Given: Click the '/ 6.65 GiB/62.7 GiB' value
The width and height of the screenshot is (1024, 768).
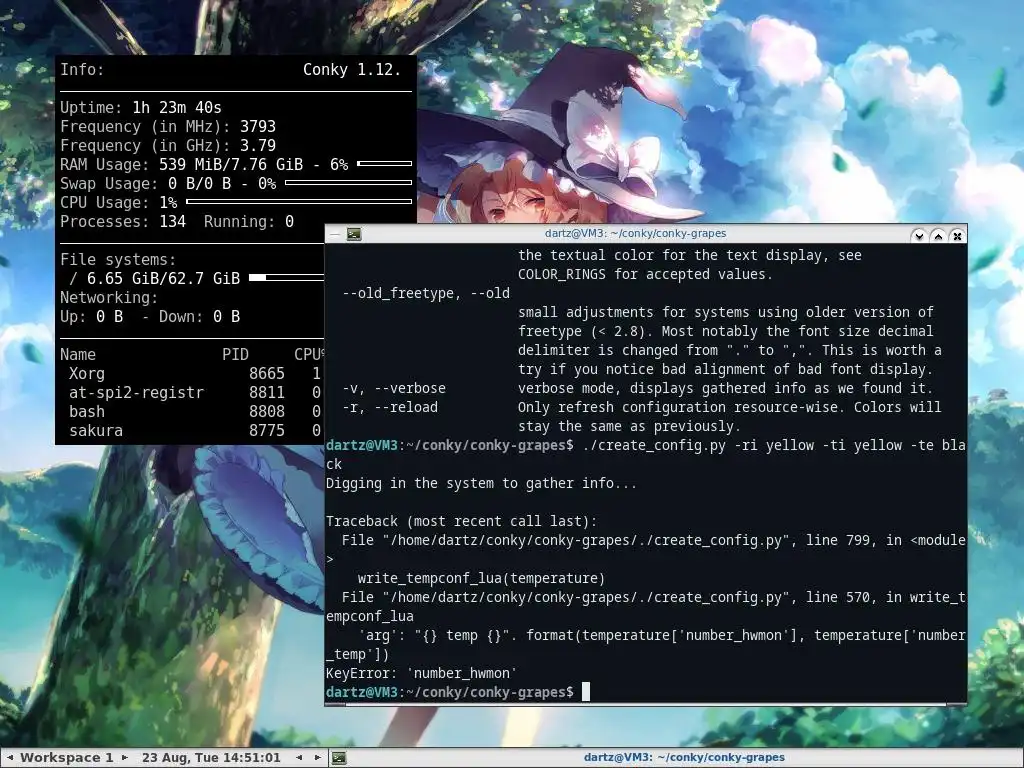Looking at the screenshot, I should [x=155, y=278].
